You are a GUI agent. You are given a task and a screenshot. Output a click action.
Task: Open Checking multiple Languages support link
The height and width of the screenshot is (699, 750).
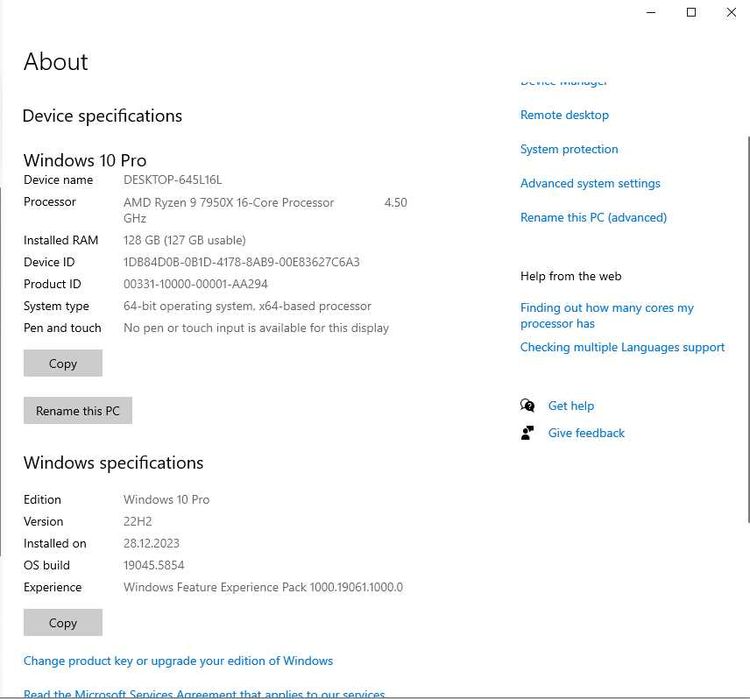point(622,347)
